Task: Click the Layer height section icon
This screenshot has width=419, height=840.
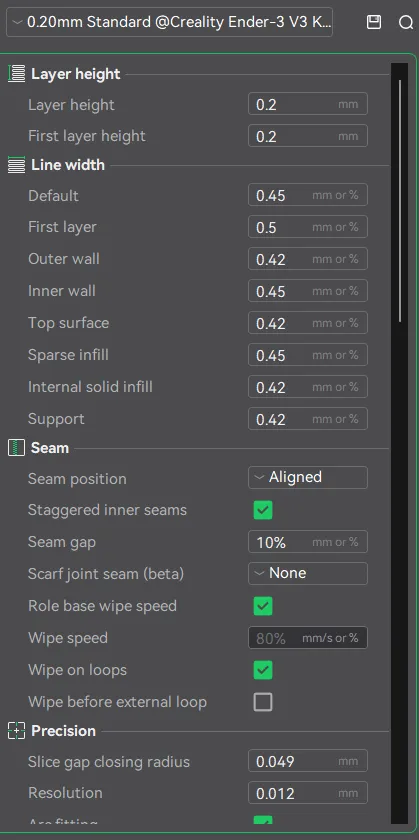Action: tap(17, 74)
